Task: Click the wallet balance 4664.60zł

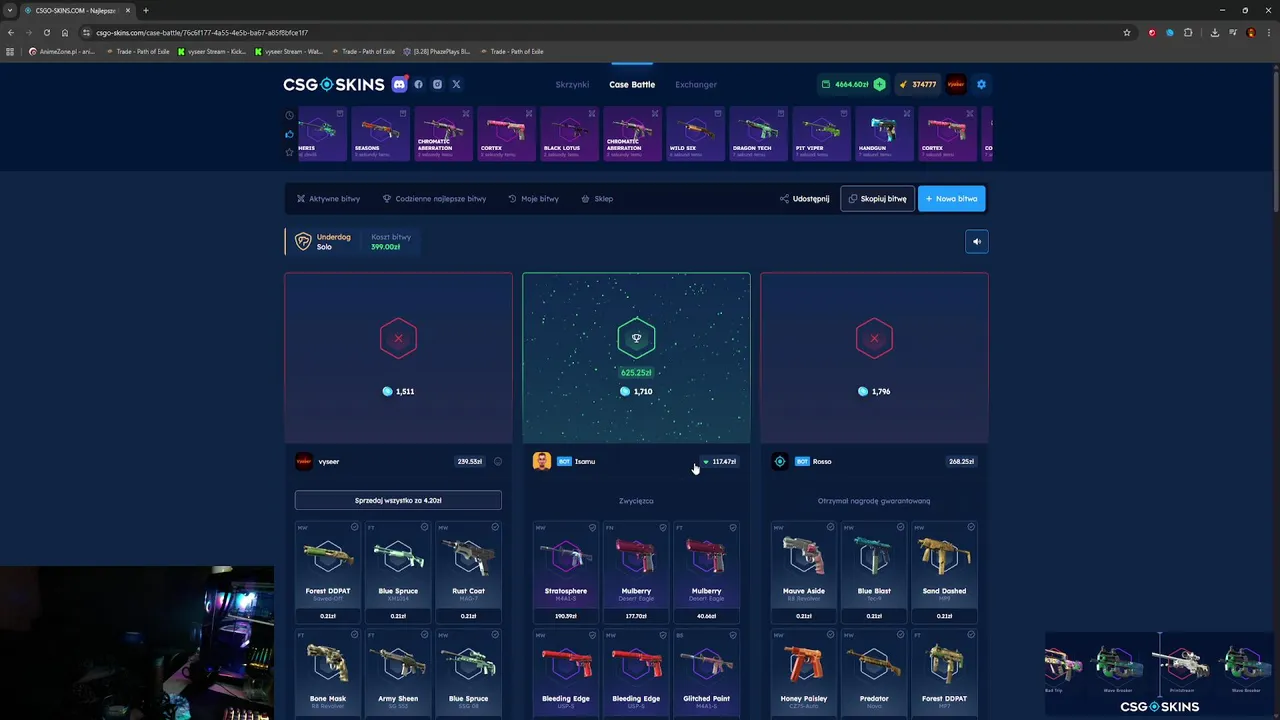Action: (845, 84)
